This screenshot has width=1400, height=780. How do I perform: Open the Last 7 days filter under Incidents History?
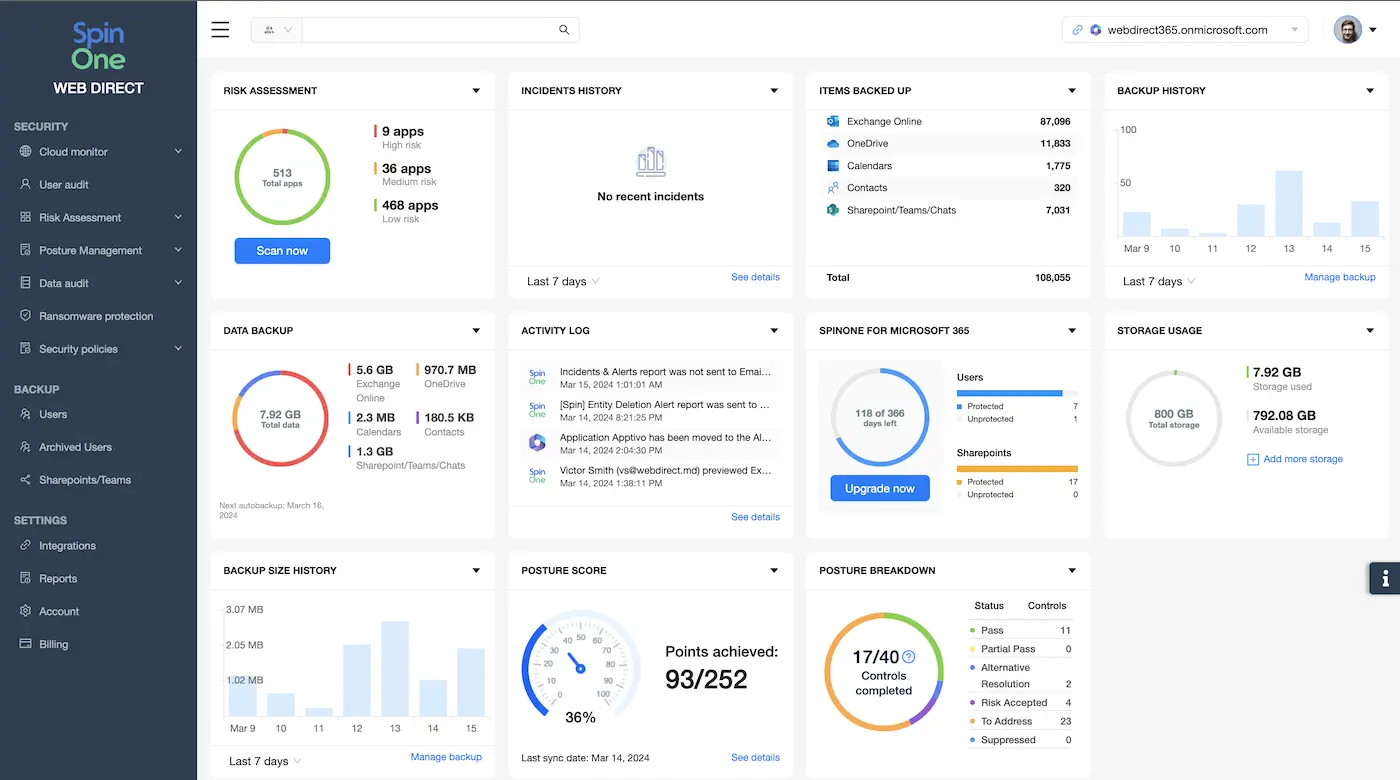coord(561,281)
